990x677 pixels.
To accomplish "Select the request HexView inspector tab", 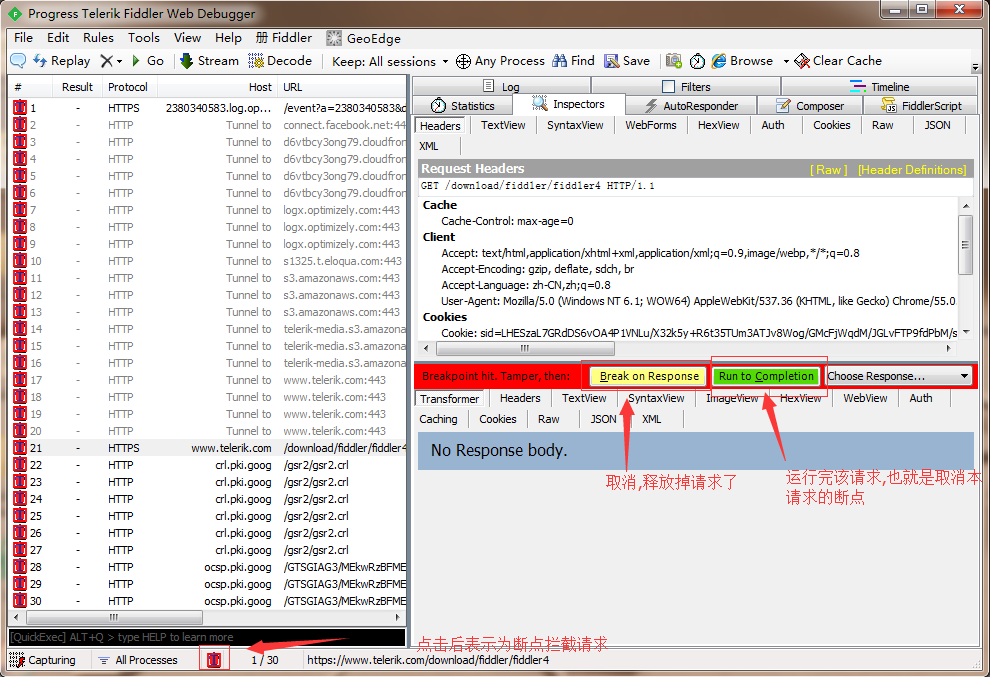I will coord(719,125).
